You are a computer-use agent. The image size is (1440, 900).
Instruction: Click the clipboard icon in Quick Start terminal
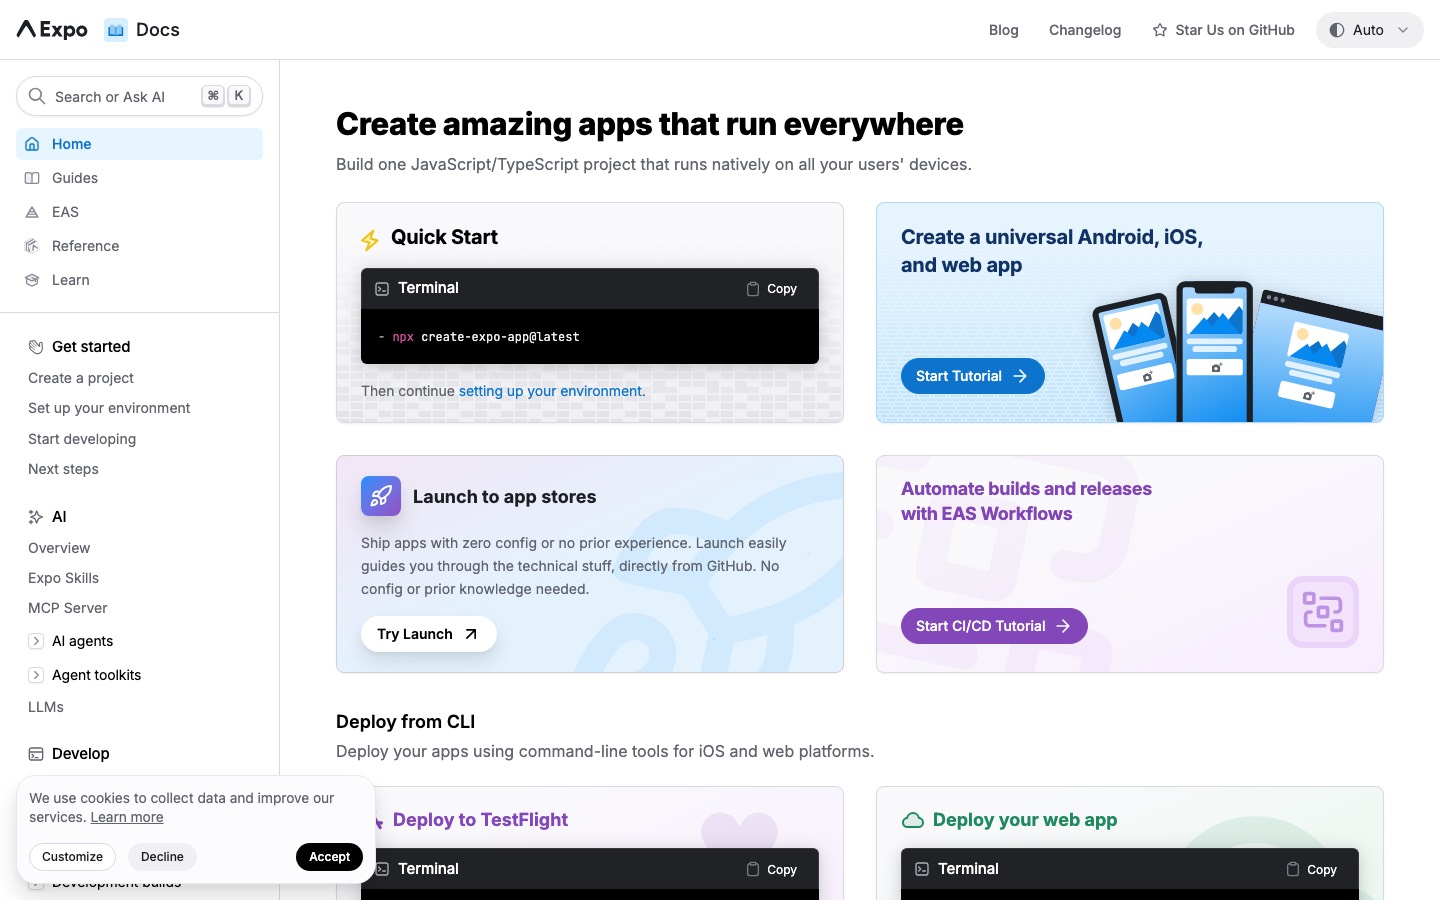753,289
